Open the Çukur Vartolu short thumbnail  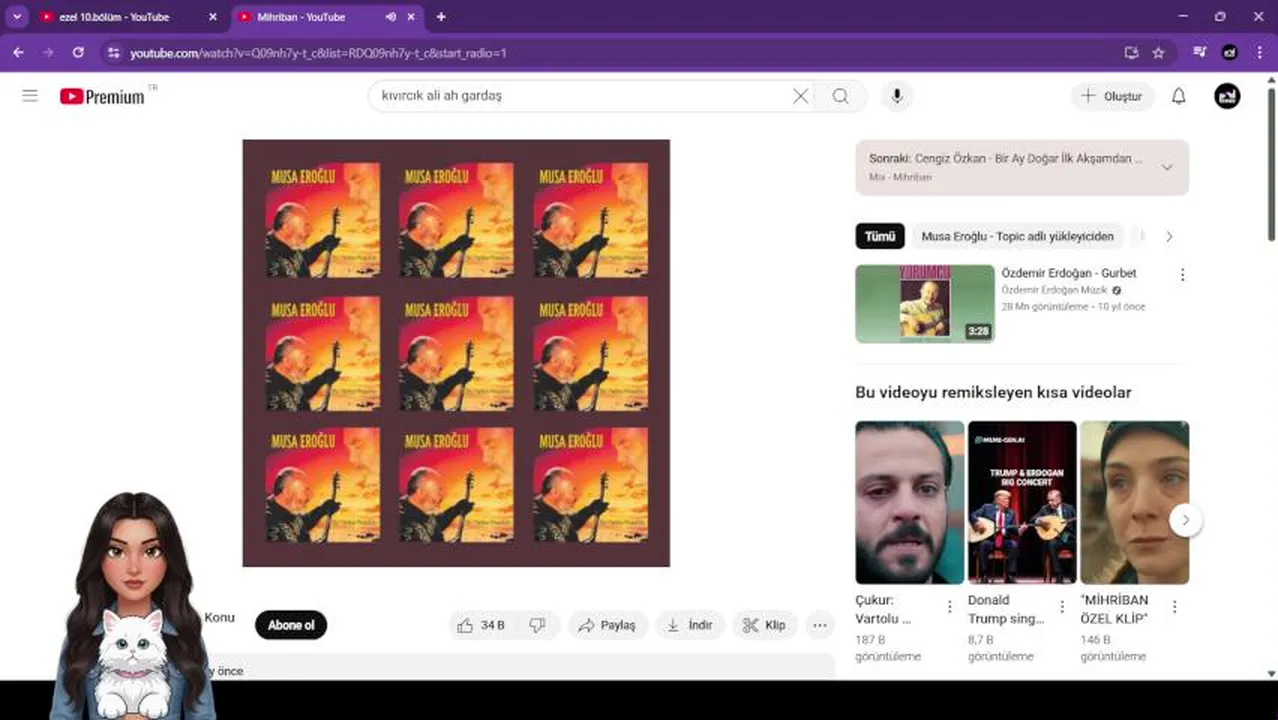coord(910,502)
